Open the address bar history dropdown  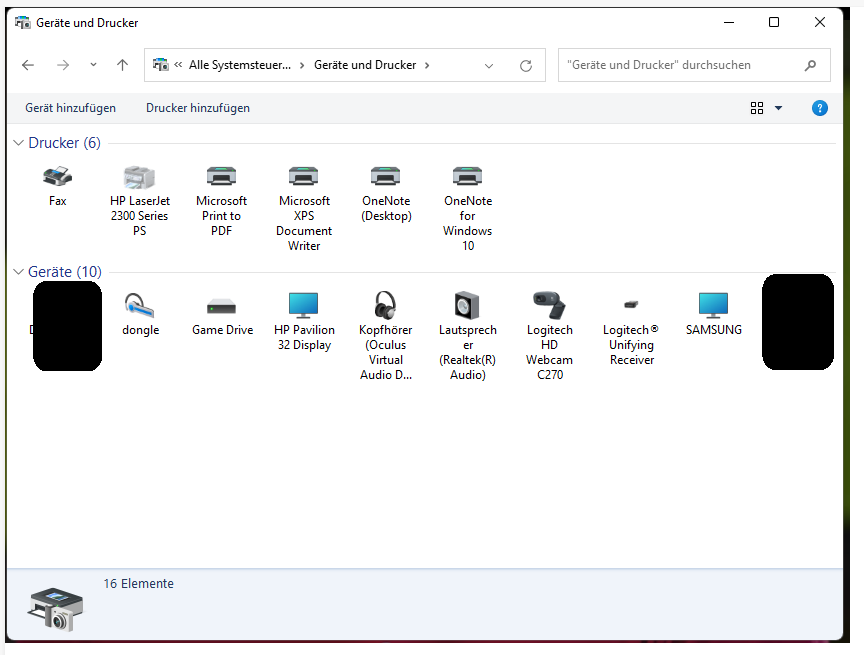489,66
